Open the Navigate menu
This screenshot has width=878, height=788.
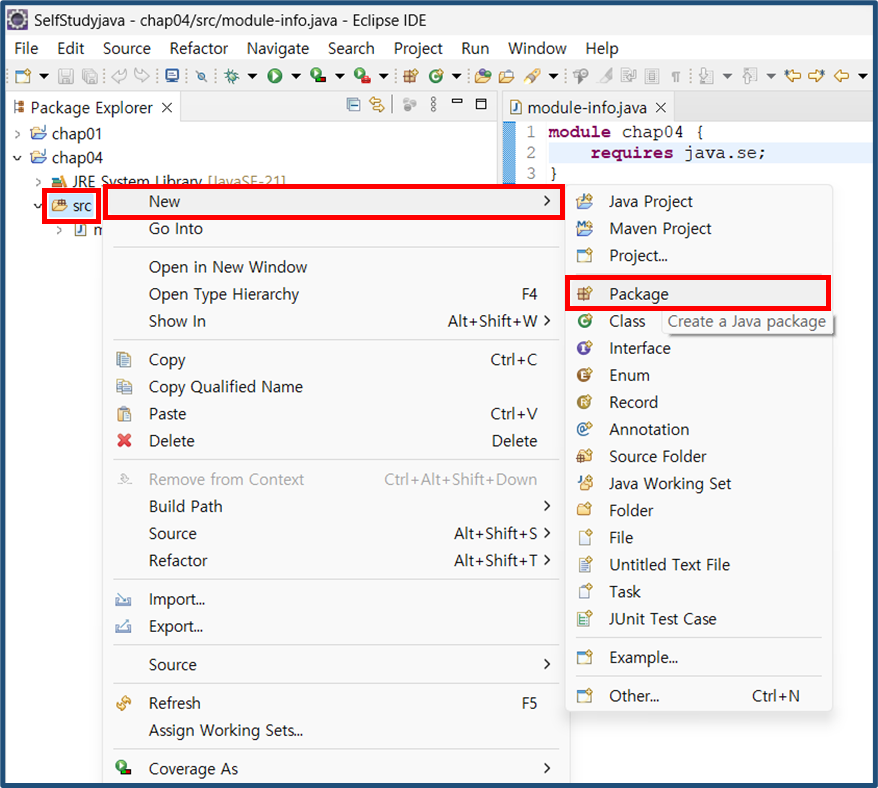pyautogui.click(x=278, y=49)
